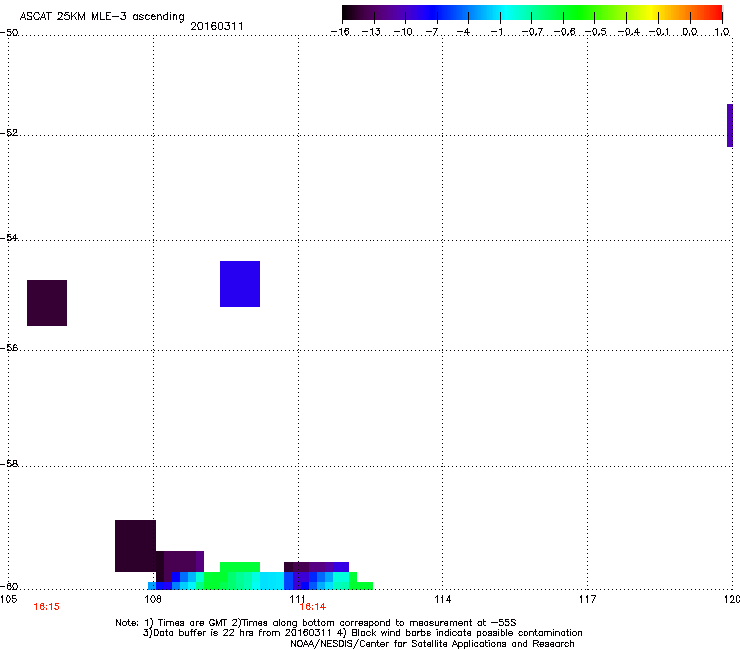Click the bright green block above the -60 line
Image resolution: width=740 pixels, height=650 pixels.
pos(240,567)
